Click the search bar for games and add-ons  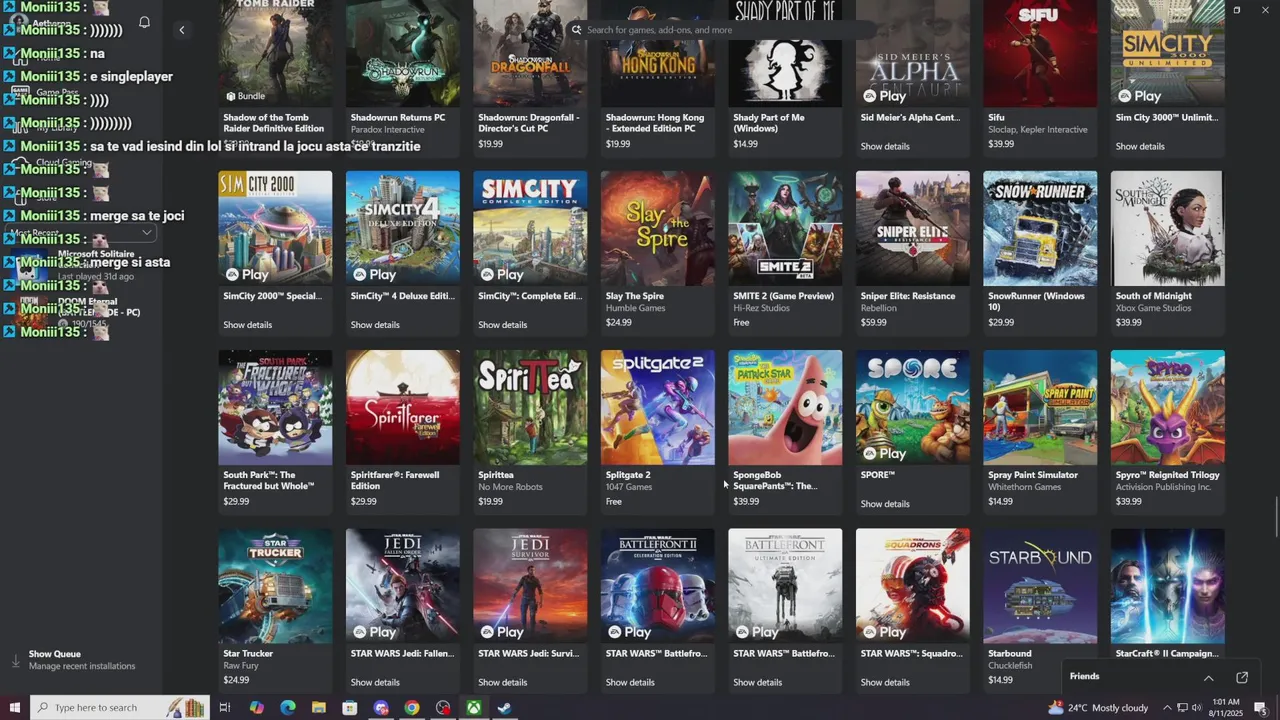[720, 30]
